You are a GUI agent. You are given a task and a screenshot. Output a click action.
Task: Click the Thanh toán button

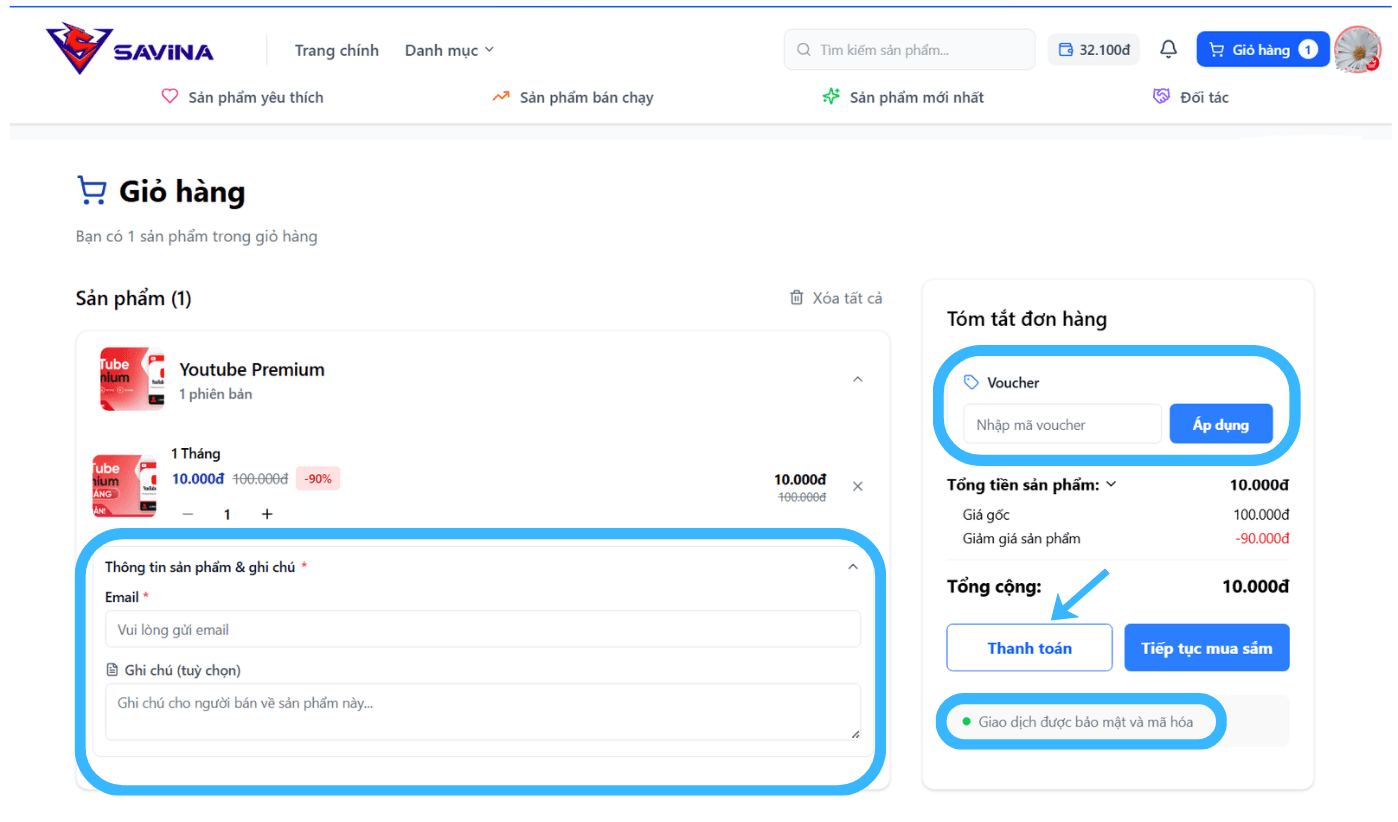coord(1030,648)
